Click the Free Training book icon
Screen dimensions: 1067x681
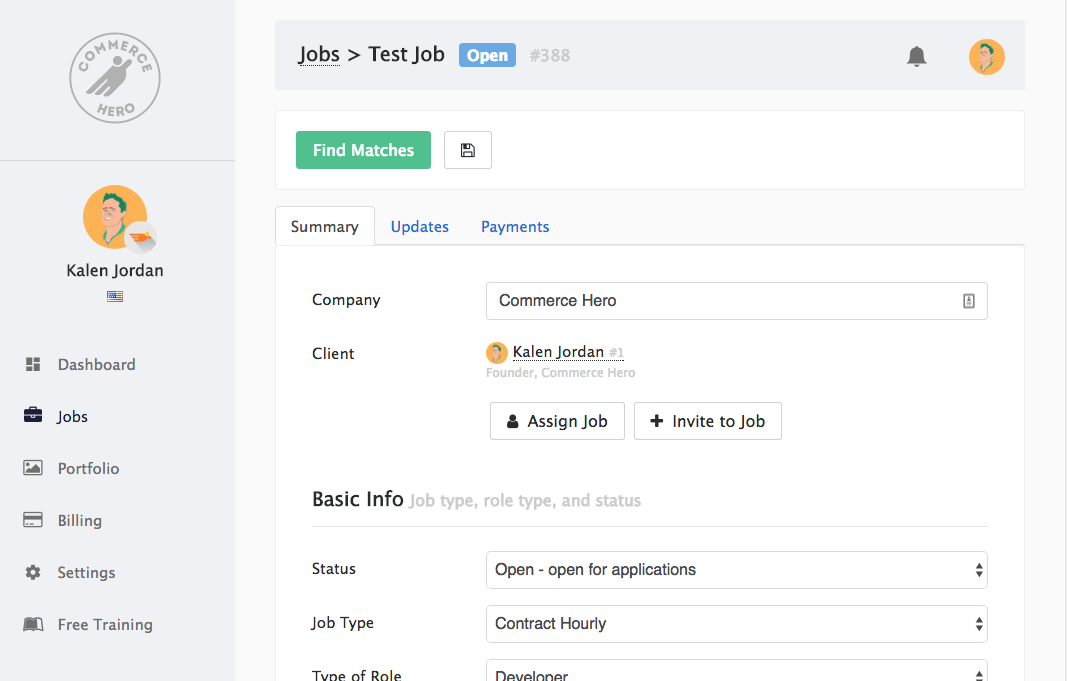[x=33, y=624]
